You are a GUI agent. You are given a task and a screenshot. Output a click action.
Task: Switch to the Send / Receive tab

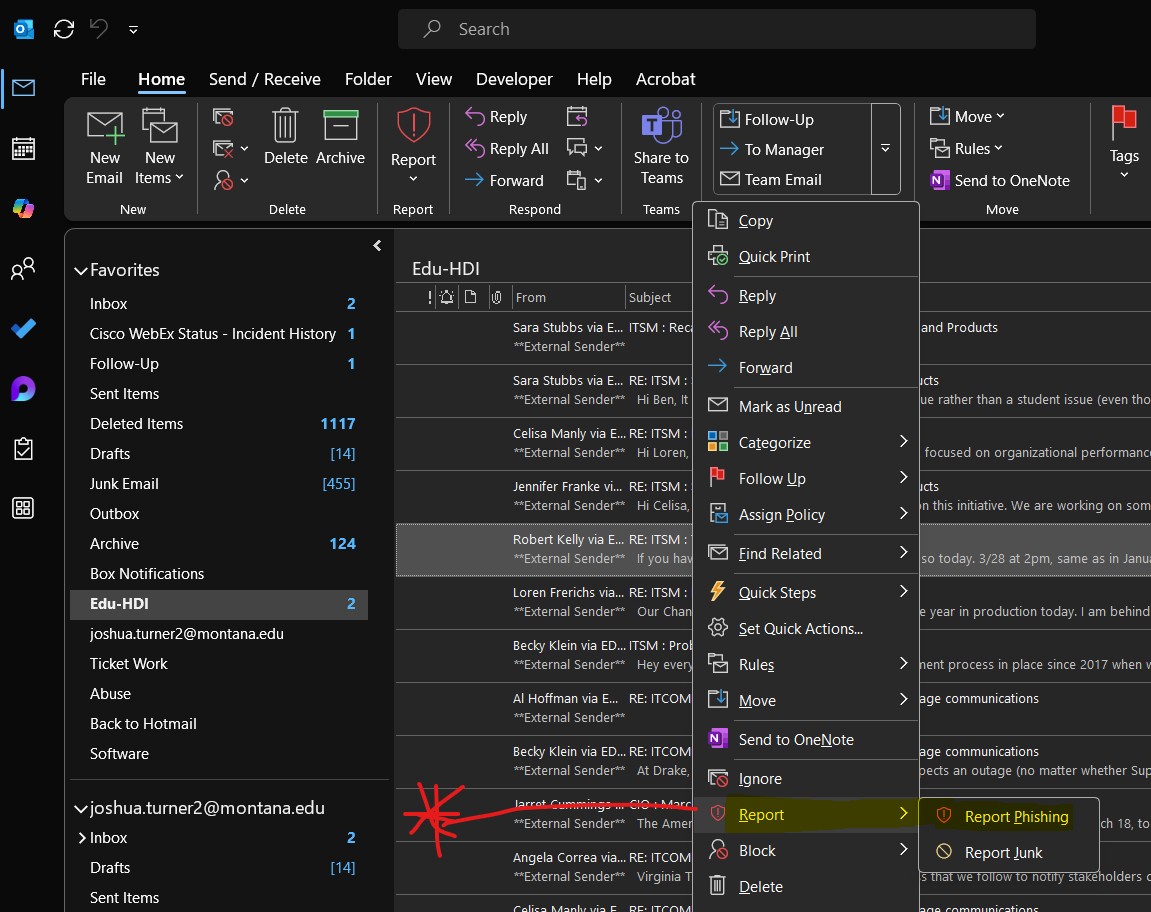[x=264, y=79]
